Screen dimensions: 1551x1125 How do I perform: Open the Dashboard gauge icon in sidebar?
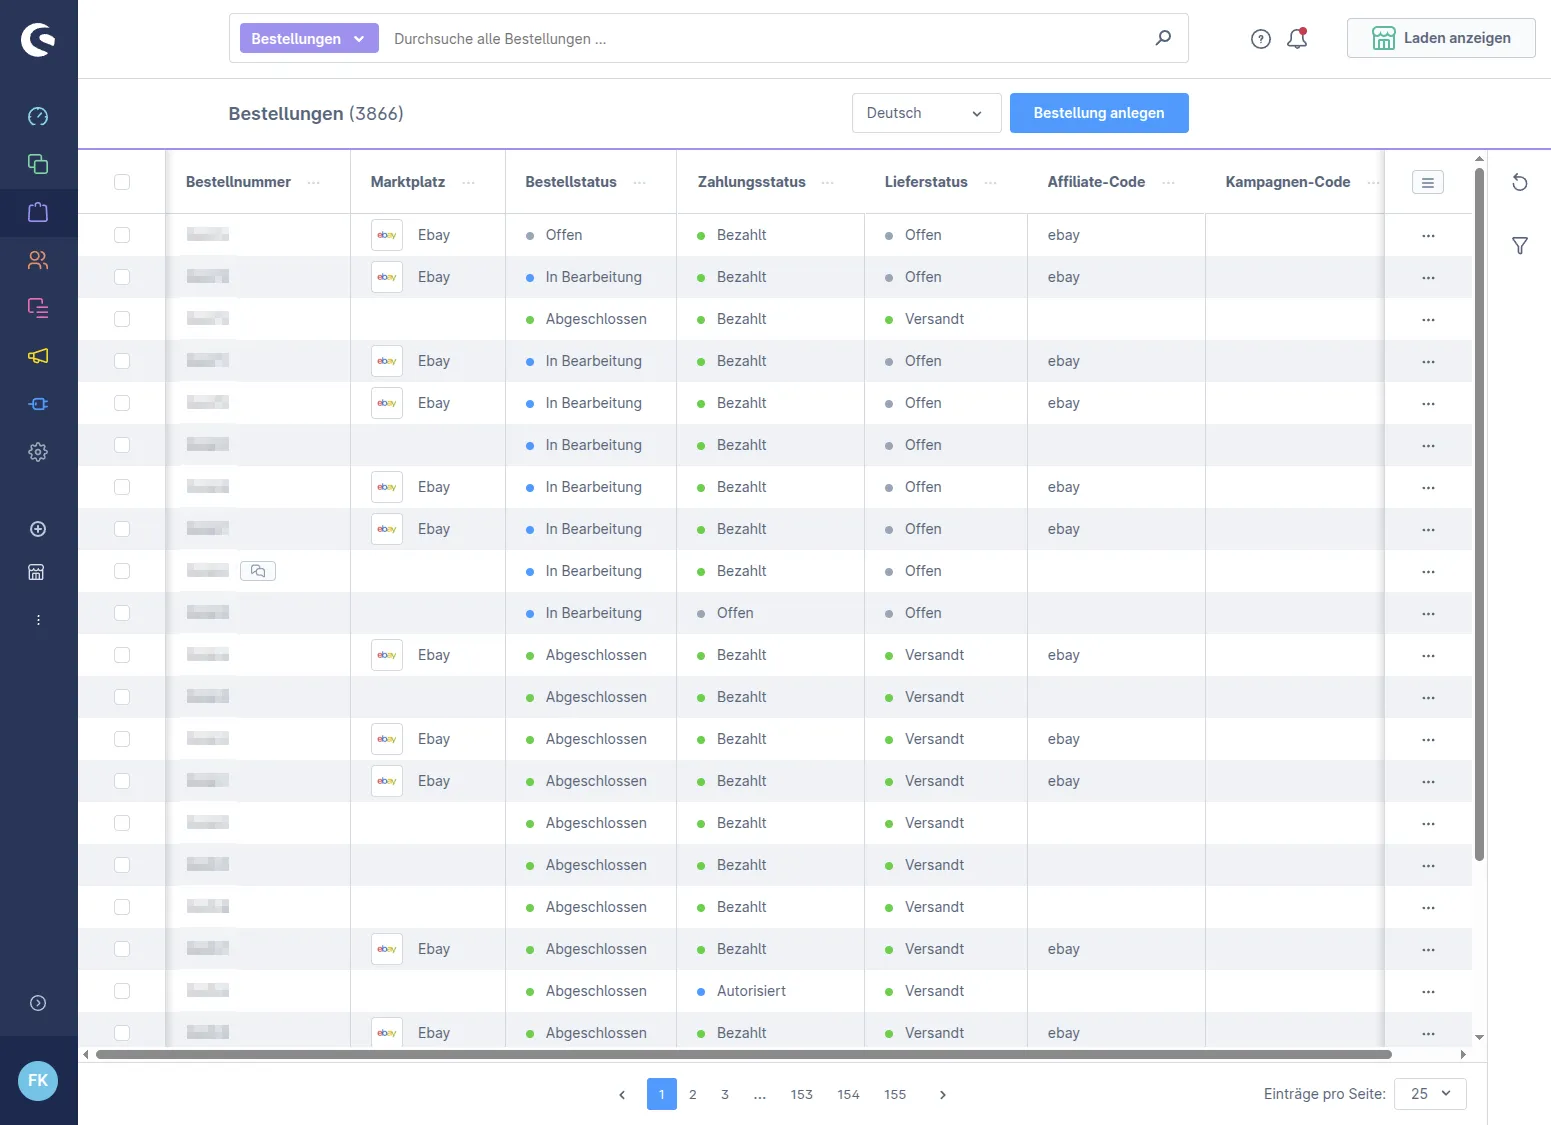[x=38, y=116]
